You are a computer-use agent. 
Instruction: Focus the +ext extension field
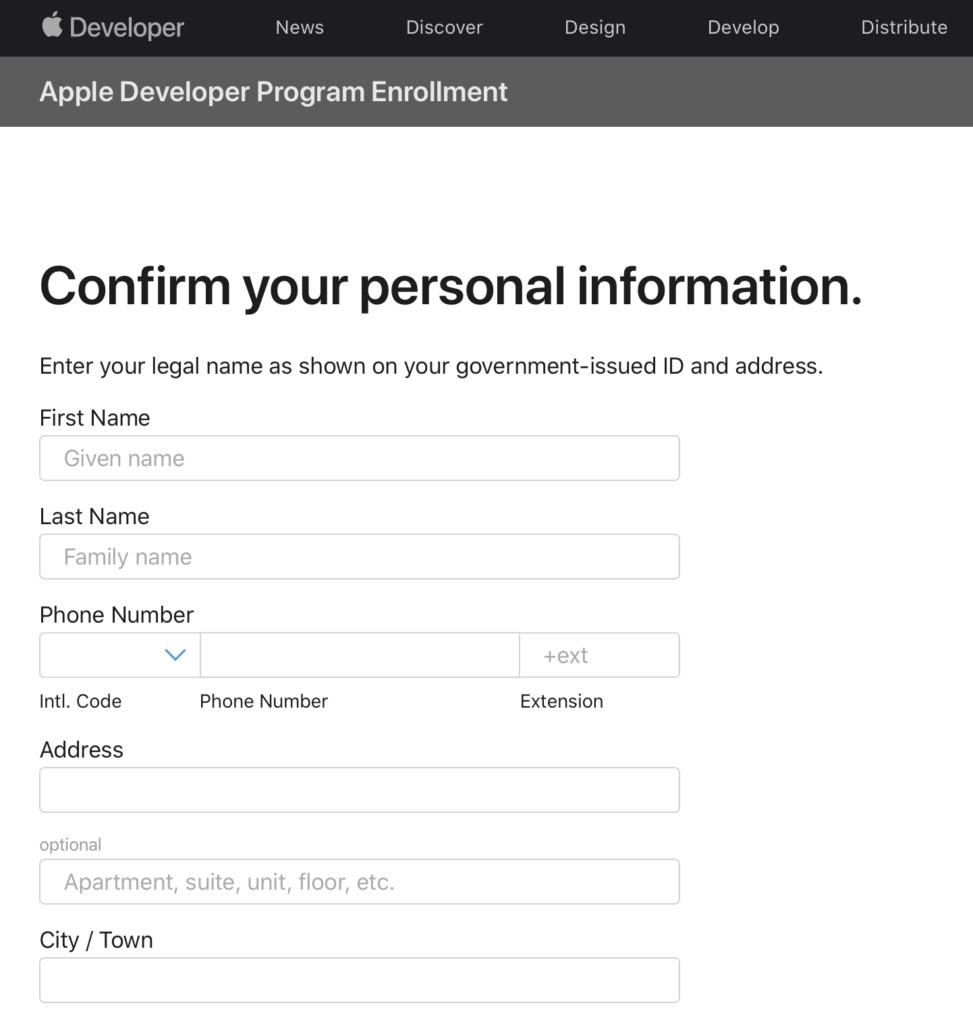click(599, 655)
